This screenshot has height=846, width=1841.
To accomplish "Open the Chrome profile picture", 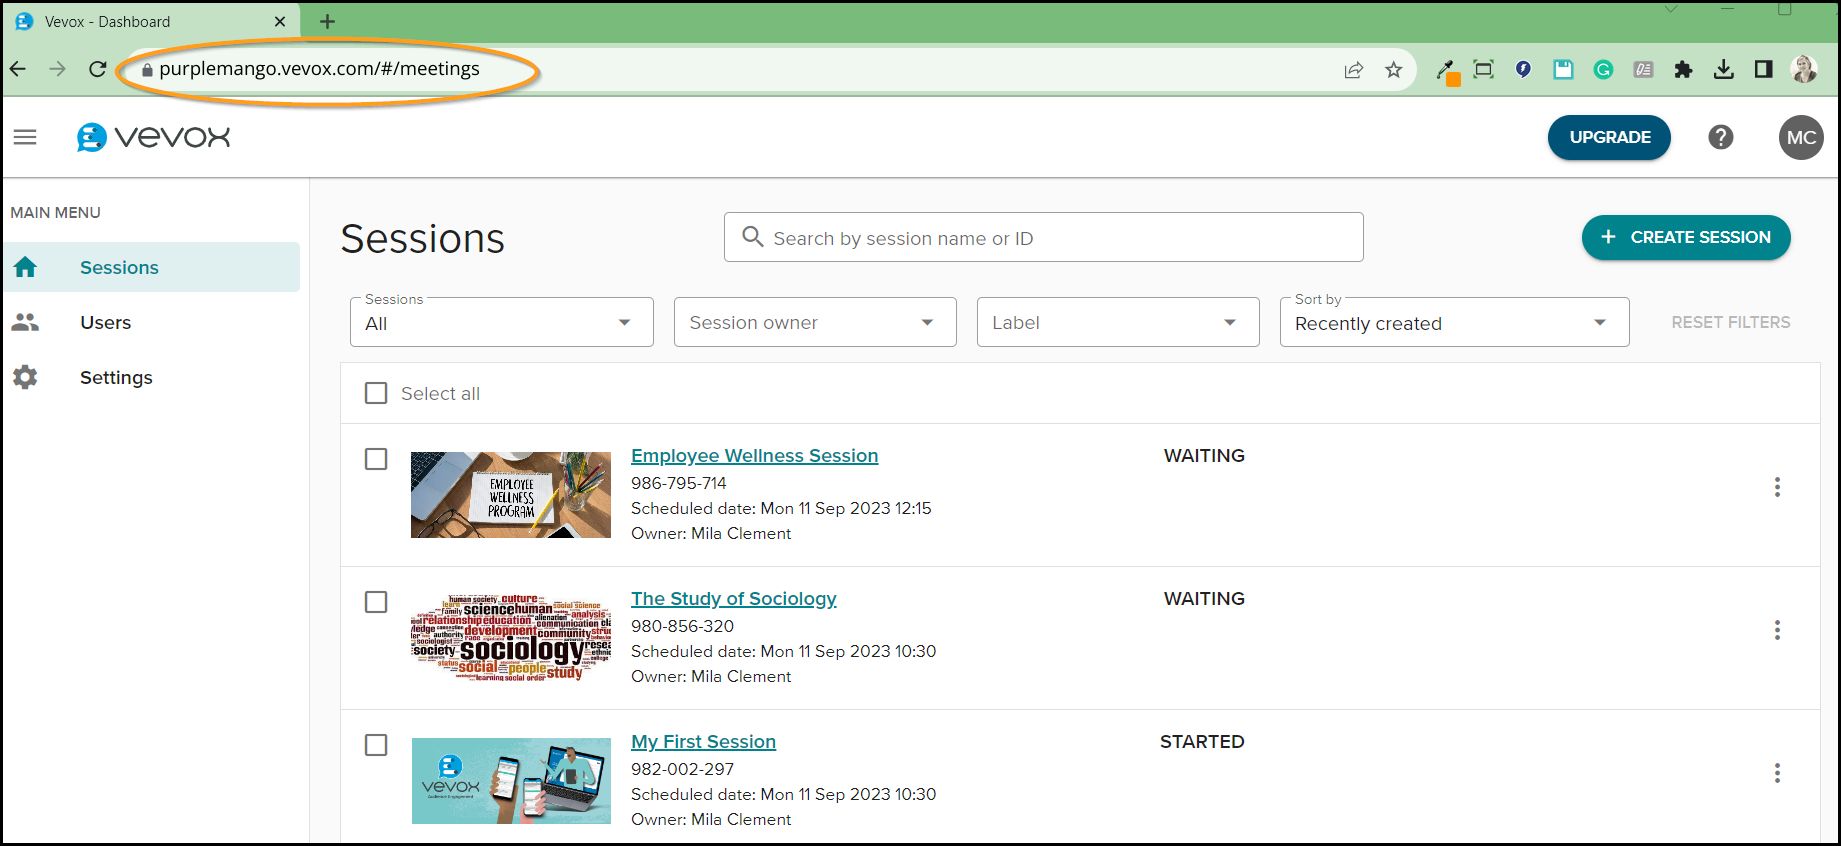I will tap(1804, 69).
